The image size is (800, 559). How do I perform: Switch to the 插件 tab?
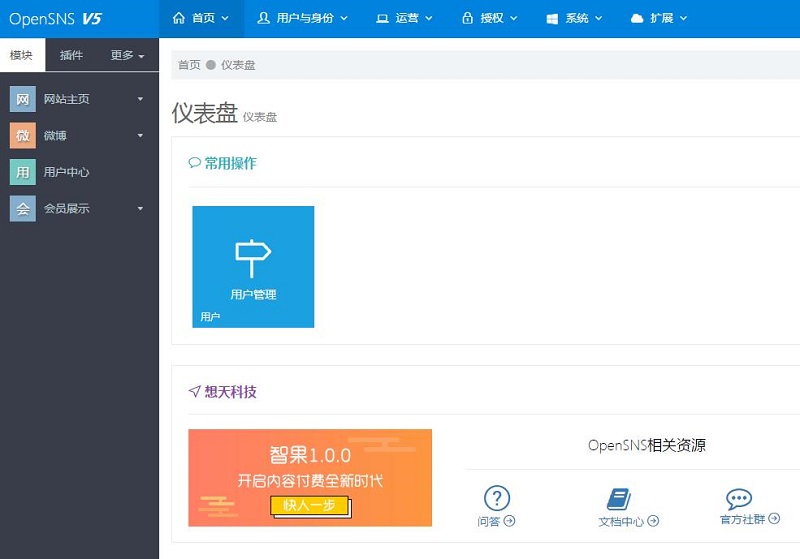click(71, 55)
